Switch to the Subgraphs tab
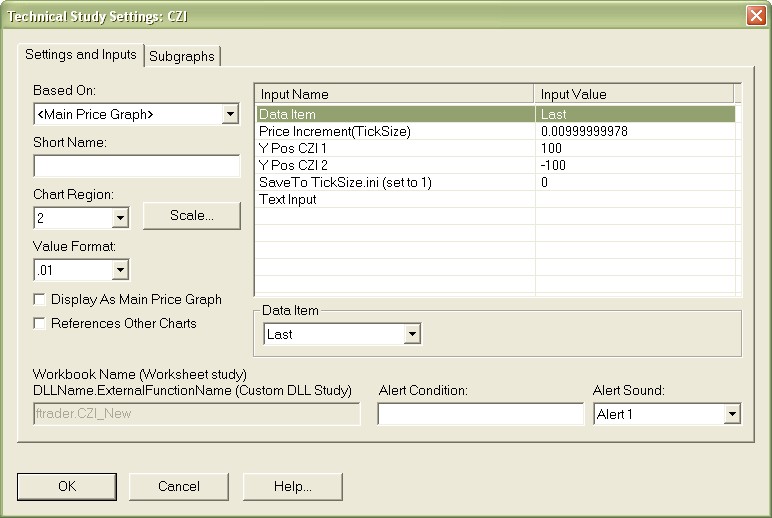This screenshot has height=518, width=772. click(182, 56)
